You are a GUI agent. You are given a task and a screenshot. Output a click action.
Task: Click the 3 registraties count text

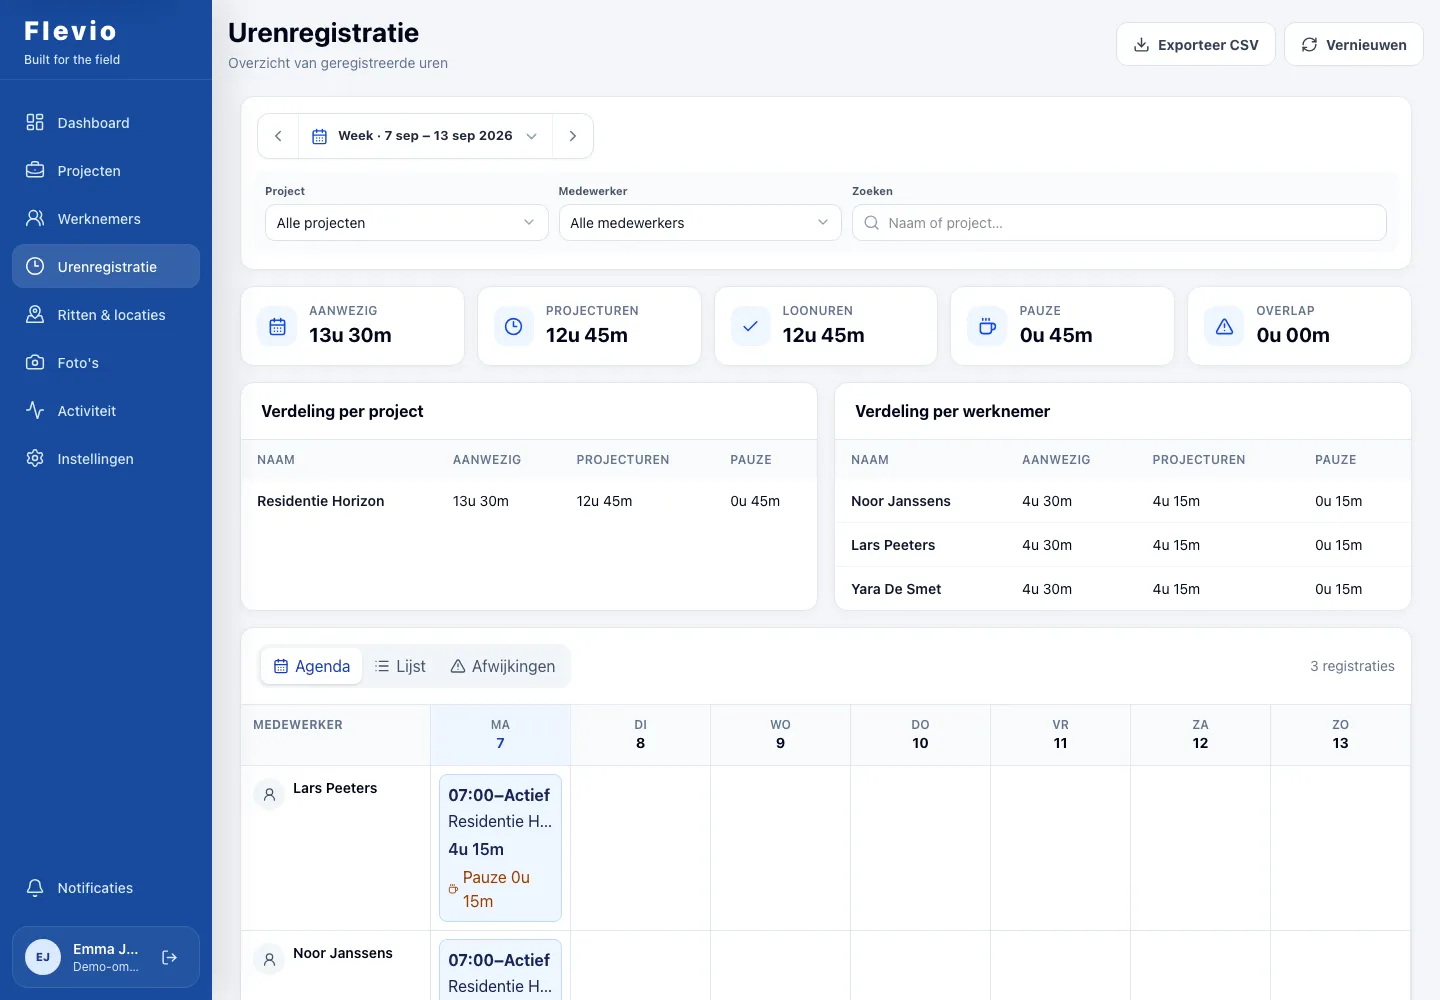coord(1352,666)
